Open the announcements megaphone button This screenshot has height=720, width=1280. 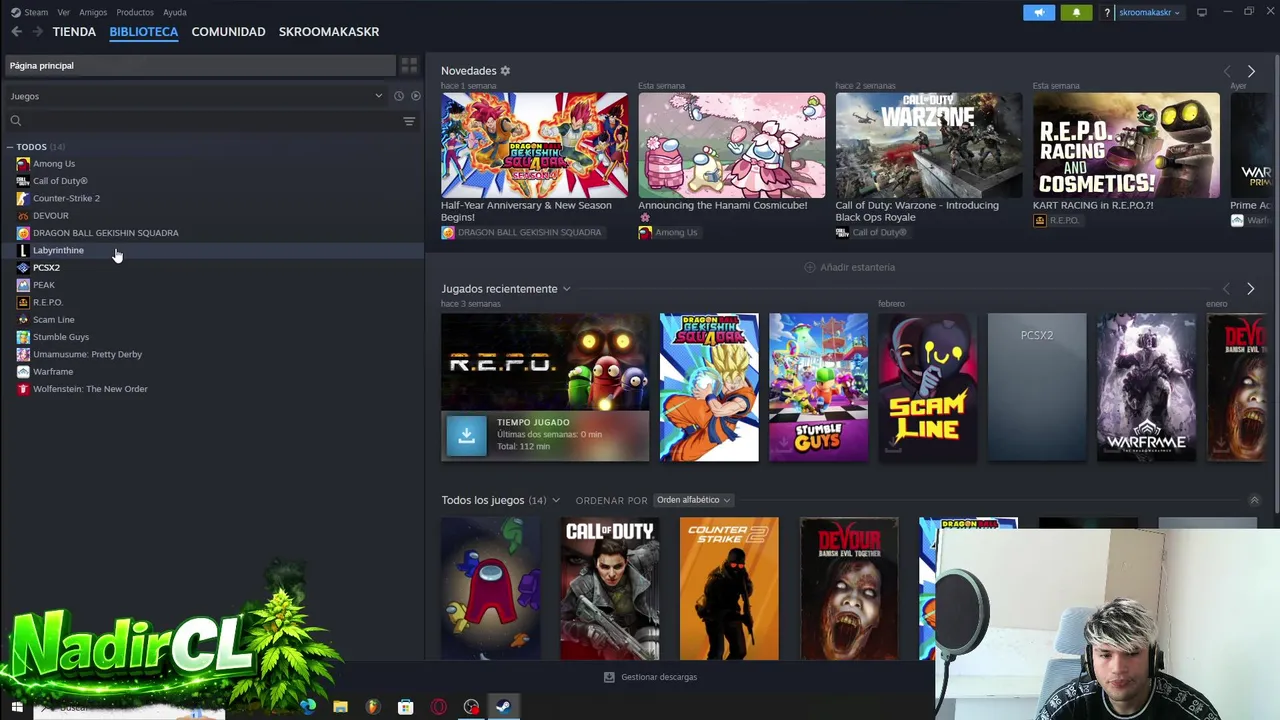[x=1039, y=12]
